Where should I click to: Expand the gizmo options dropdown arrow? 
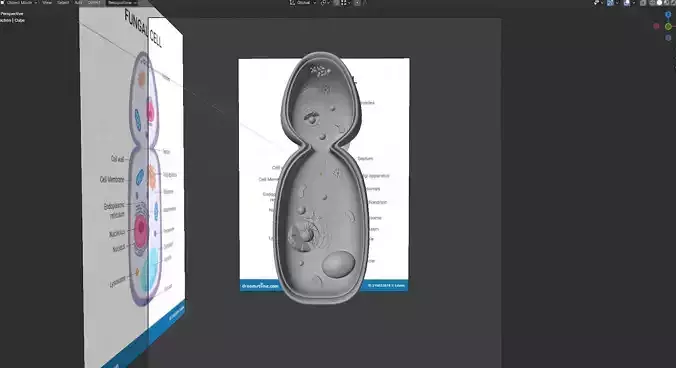pyautogui.click(x=617, y=3)
